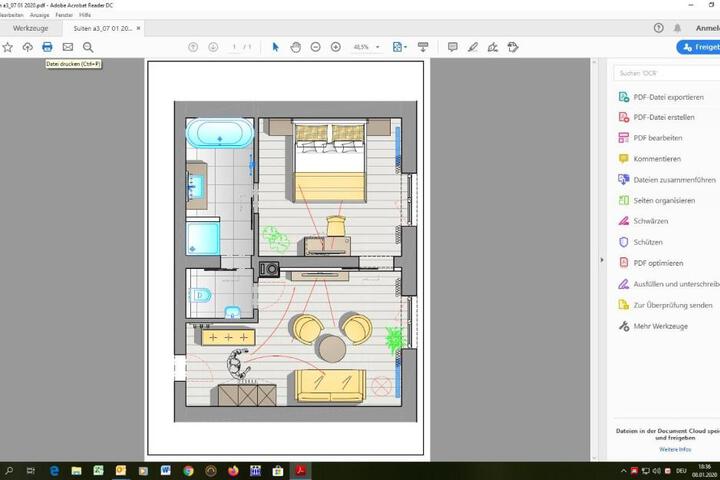Click the Freigeben share button
The width and height of the screenshot is (720, 480).
coord(698,47)
